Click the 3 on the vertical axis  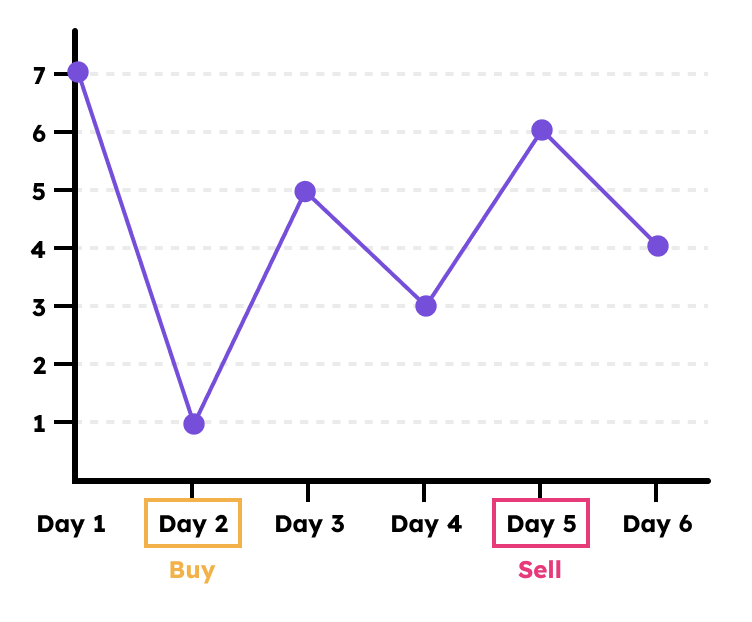pos(39,306)
